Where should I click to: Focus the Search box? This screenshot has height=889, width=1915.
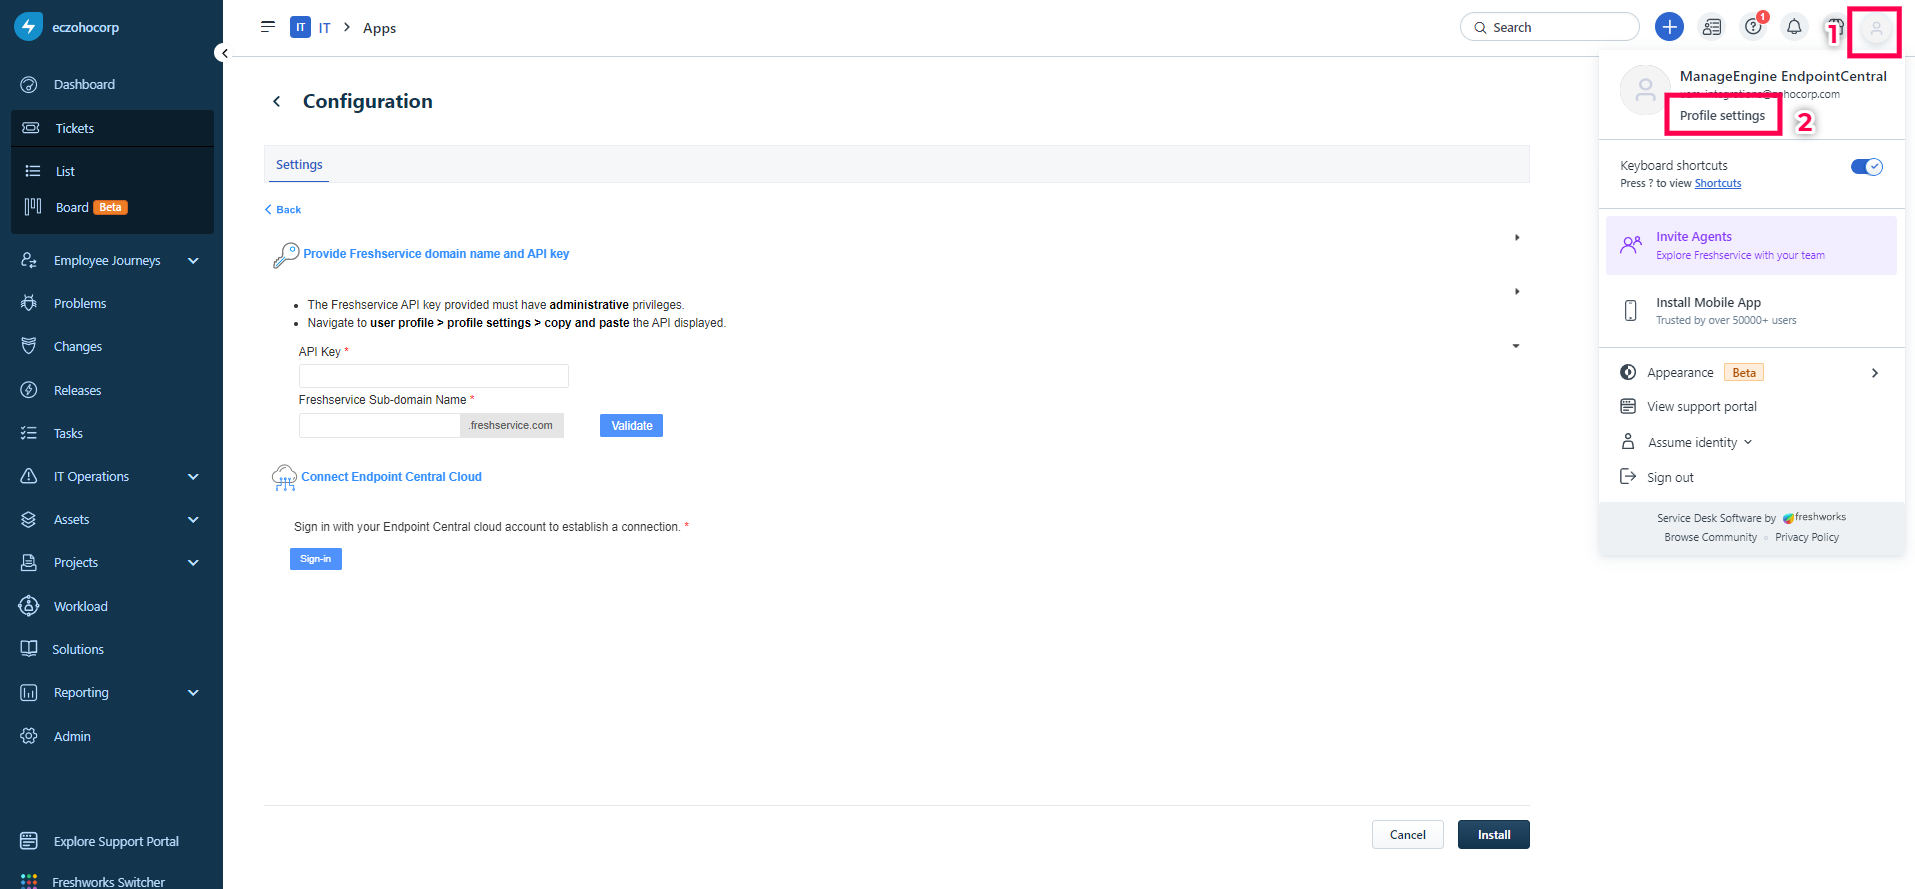tap(1549, 27)
